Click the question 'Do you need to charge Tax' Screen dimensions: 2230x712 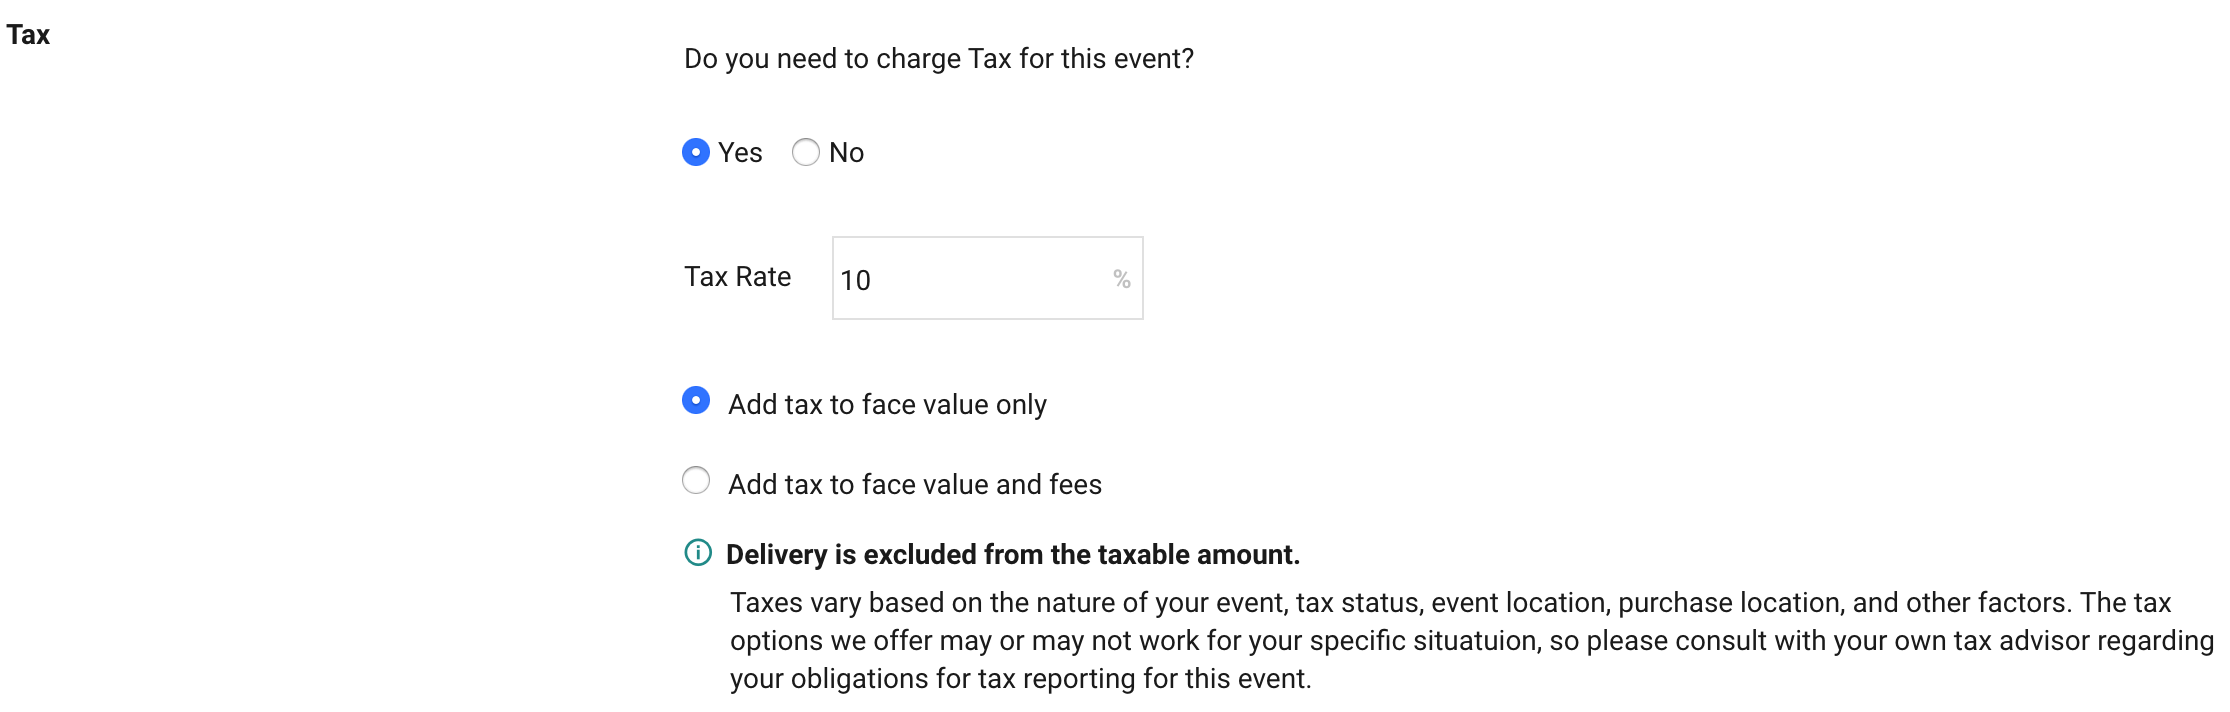tap(938, 59)
